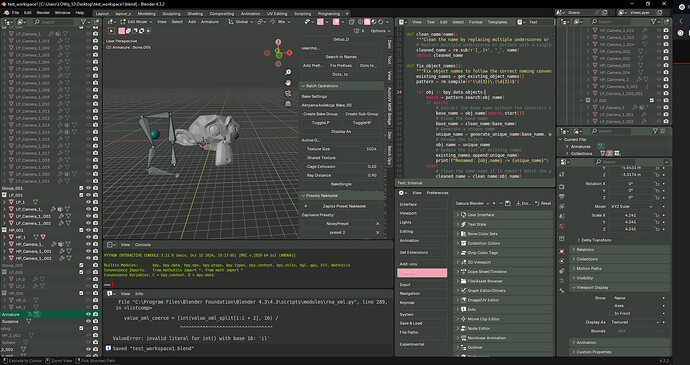Delete the NowyPreset with its X icon
The image size is (690, 365).
378,224
